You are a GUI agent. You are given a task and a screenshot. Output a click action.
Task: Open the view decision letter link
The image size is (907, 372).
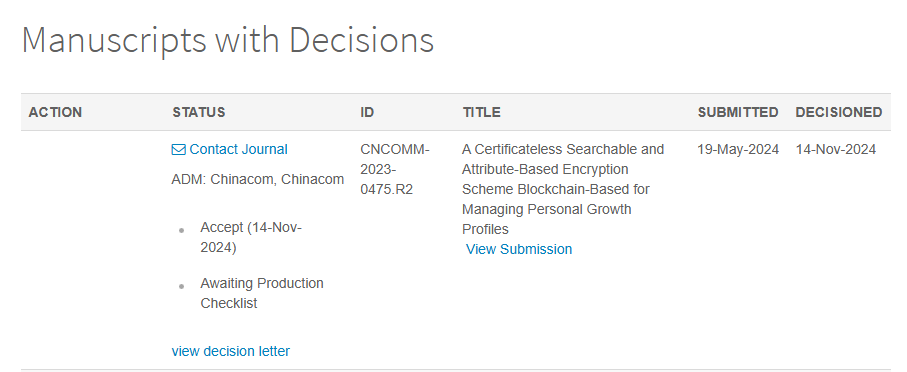(231, 351)
